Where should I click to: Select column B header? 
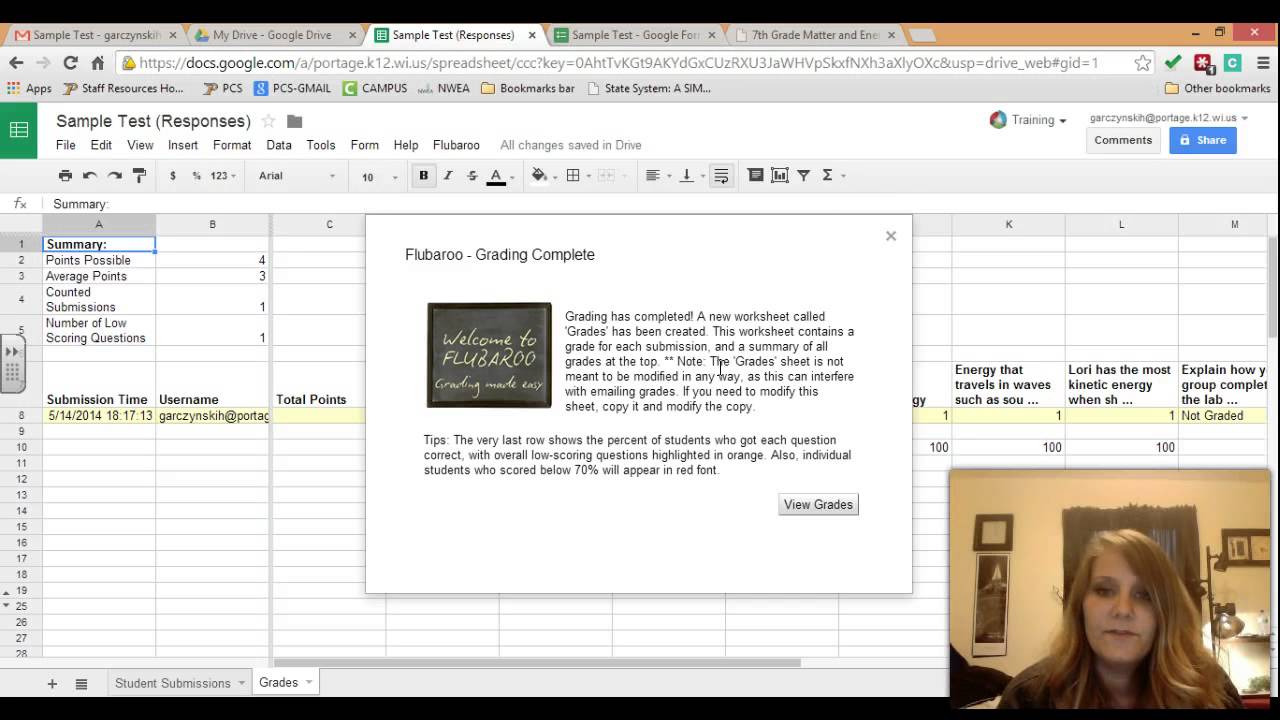point(212,225)
